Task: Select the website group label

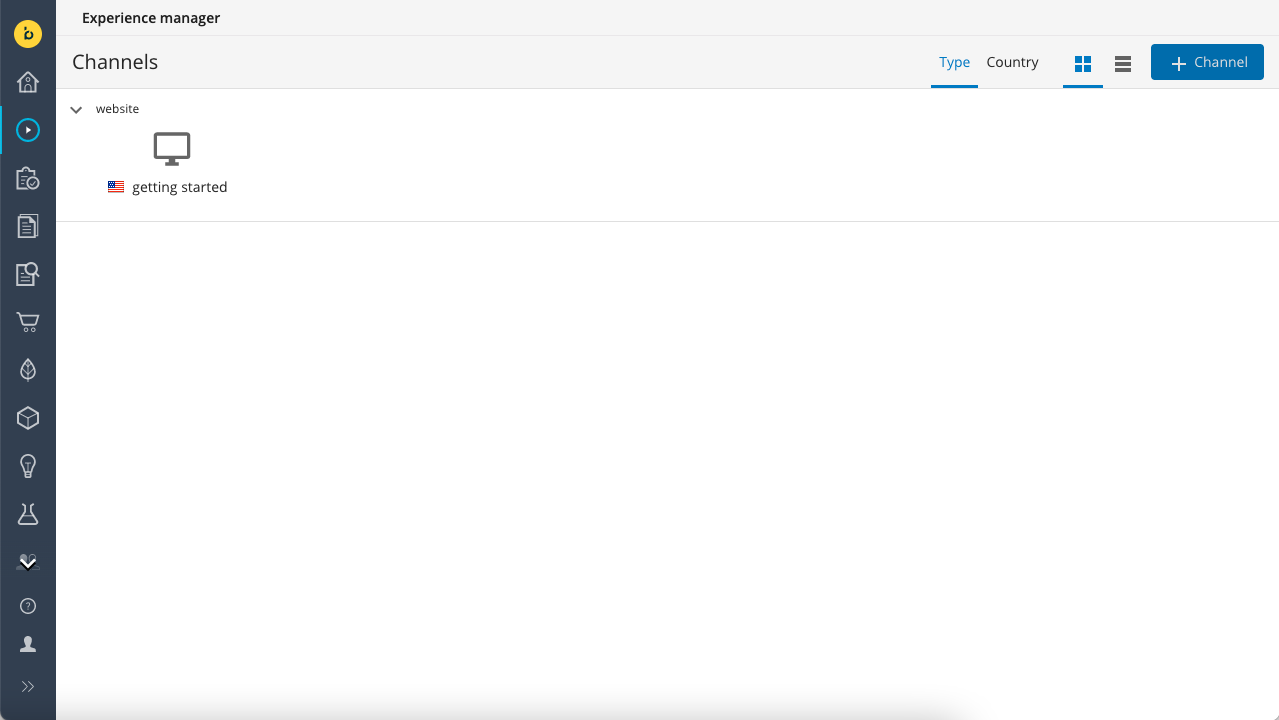Action: coord(117,109)
